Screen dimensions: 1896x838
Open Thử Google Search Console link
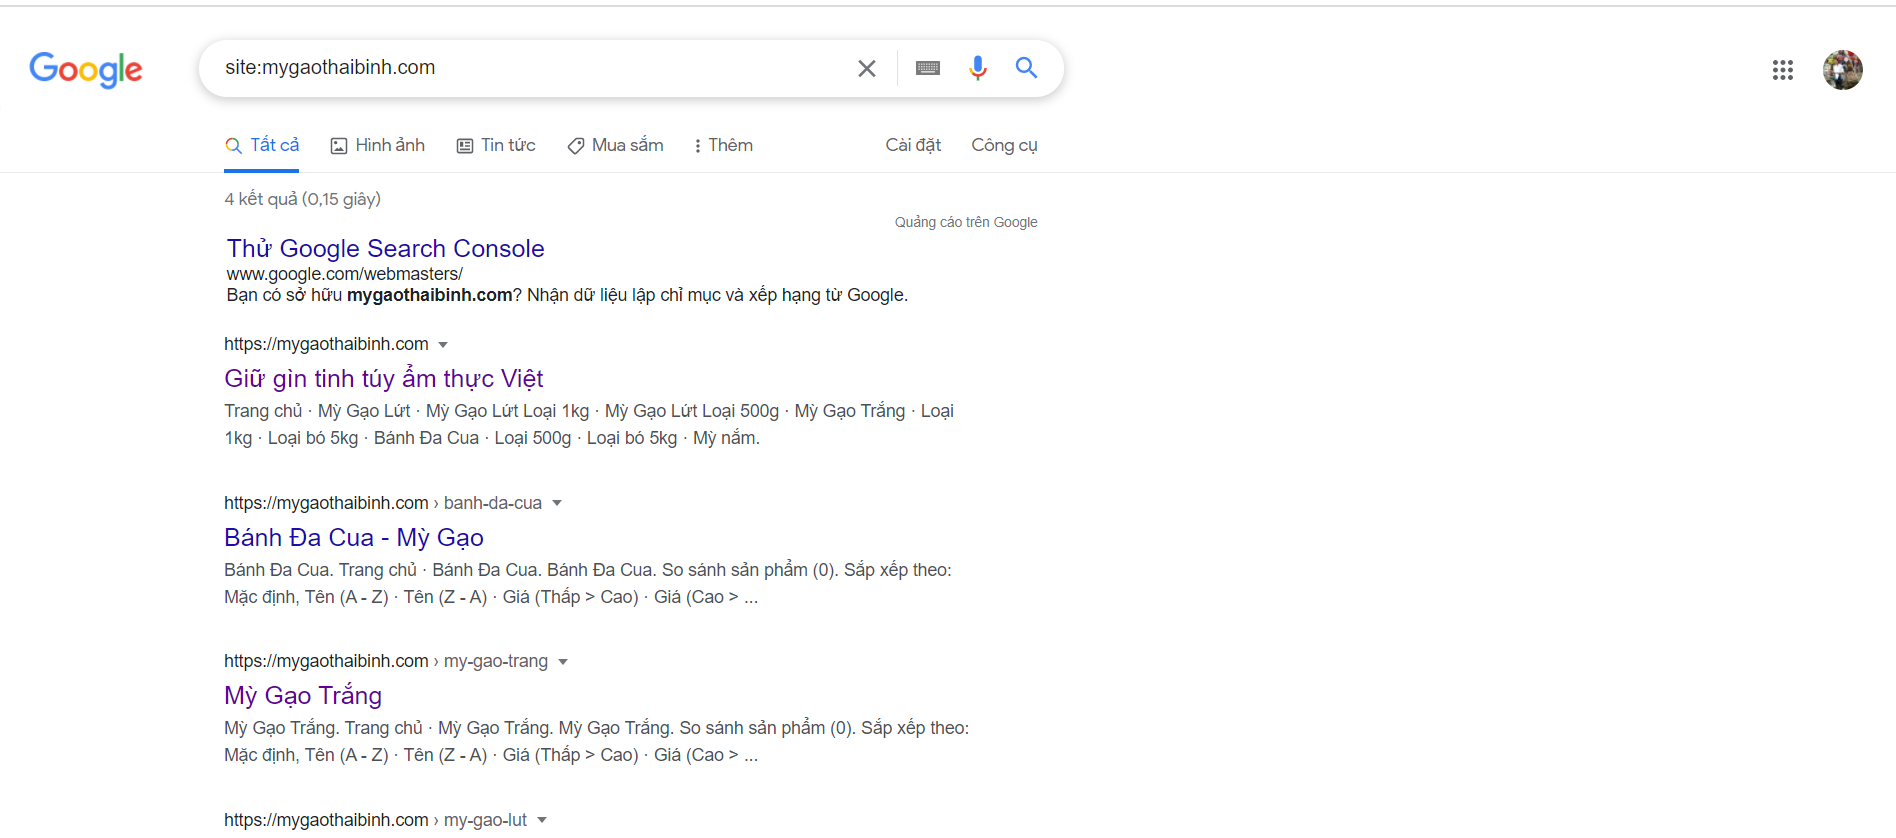click(385, 249)
